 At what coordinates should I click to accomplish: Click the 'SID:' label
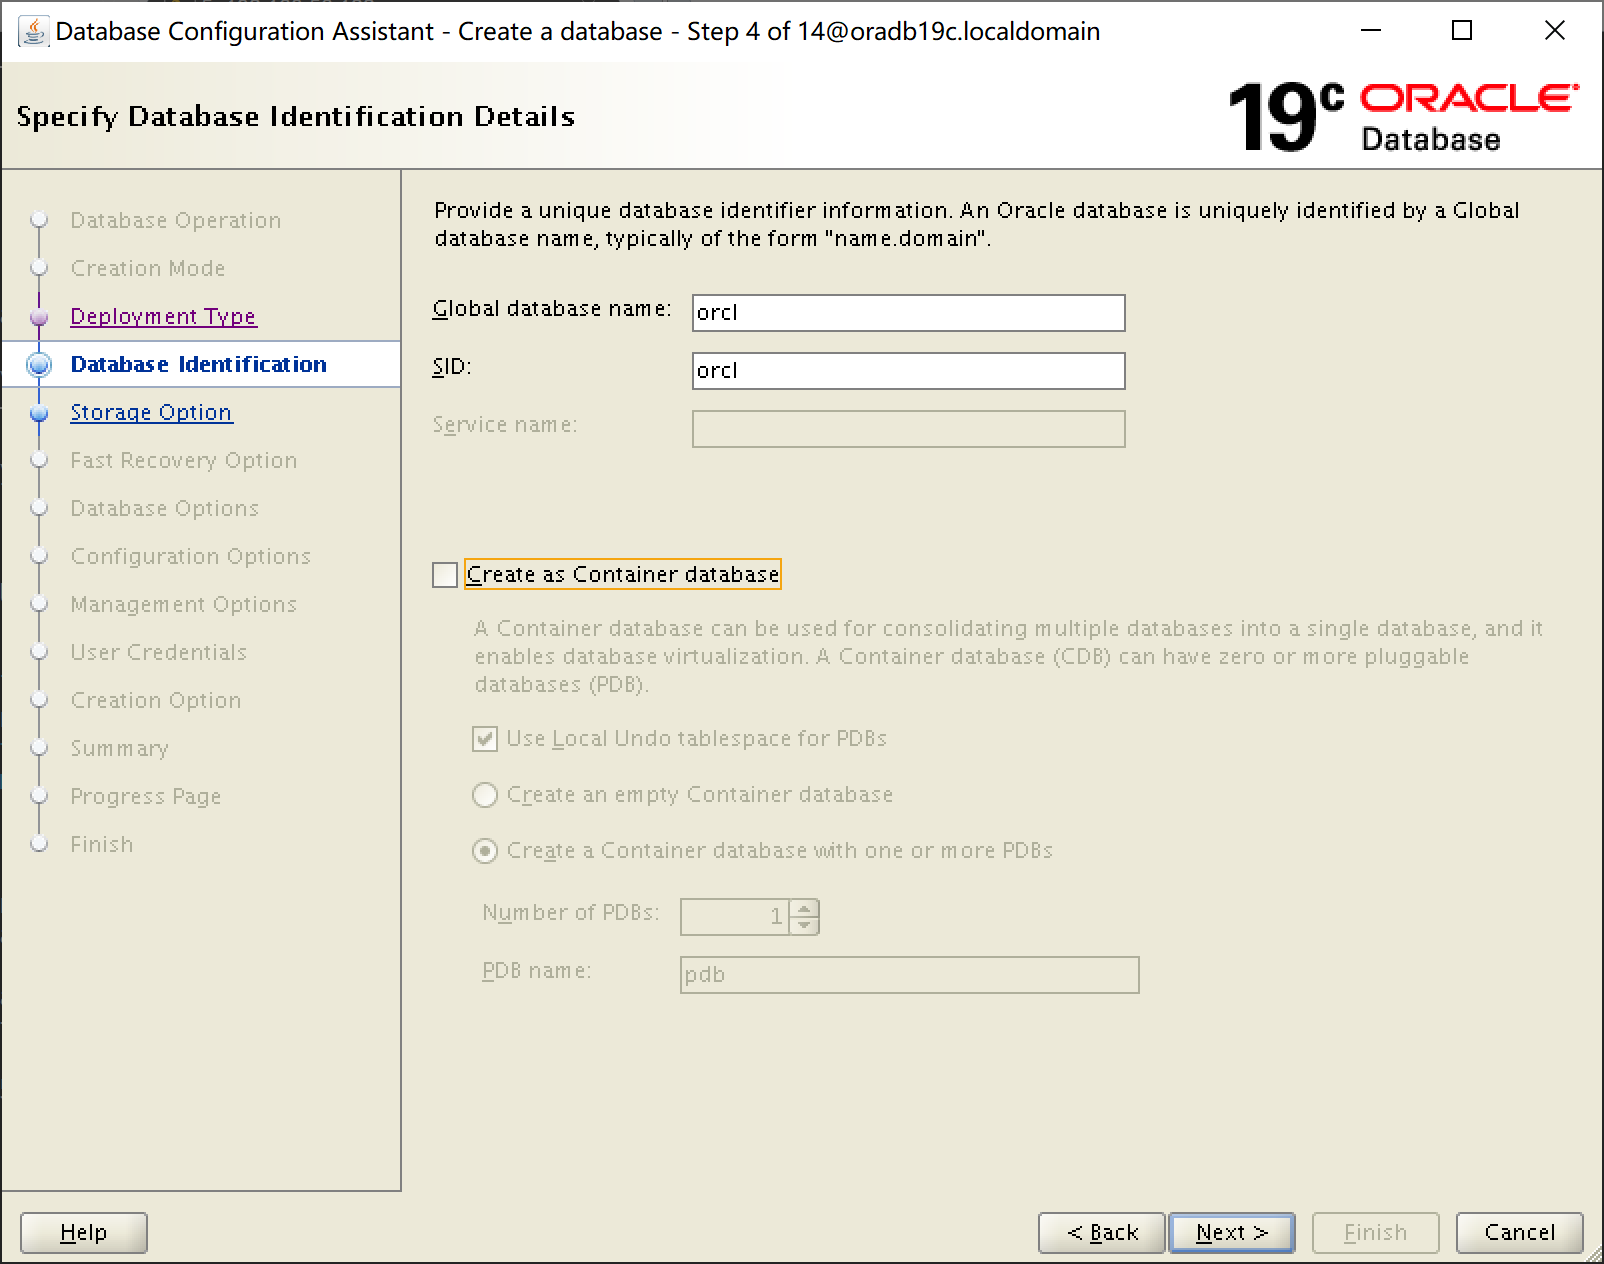452,367
